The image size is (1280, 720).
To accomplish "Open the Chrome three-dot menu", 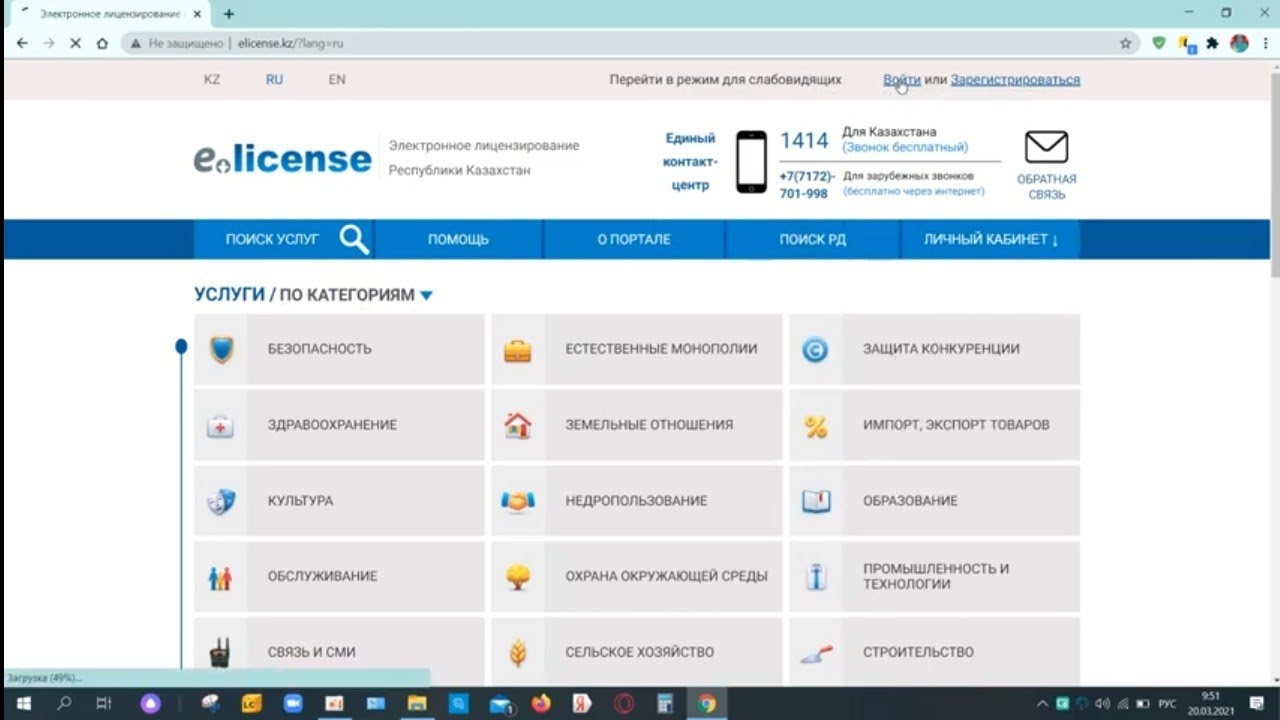I will click(x=1265, y=43).
